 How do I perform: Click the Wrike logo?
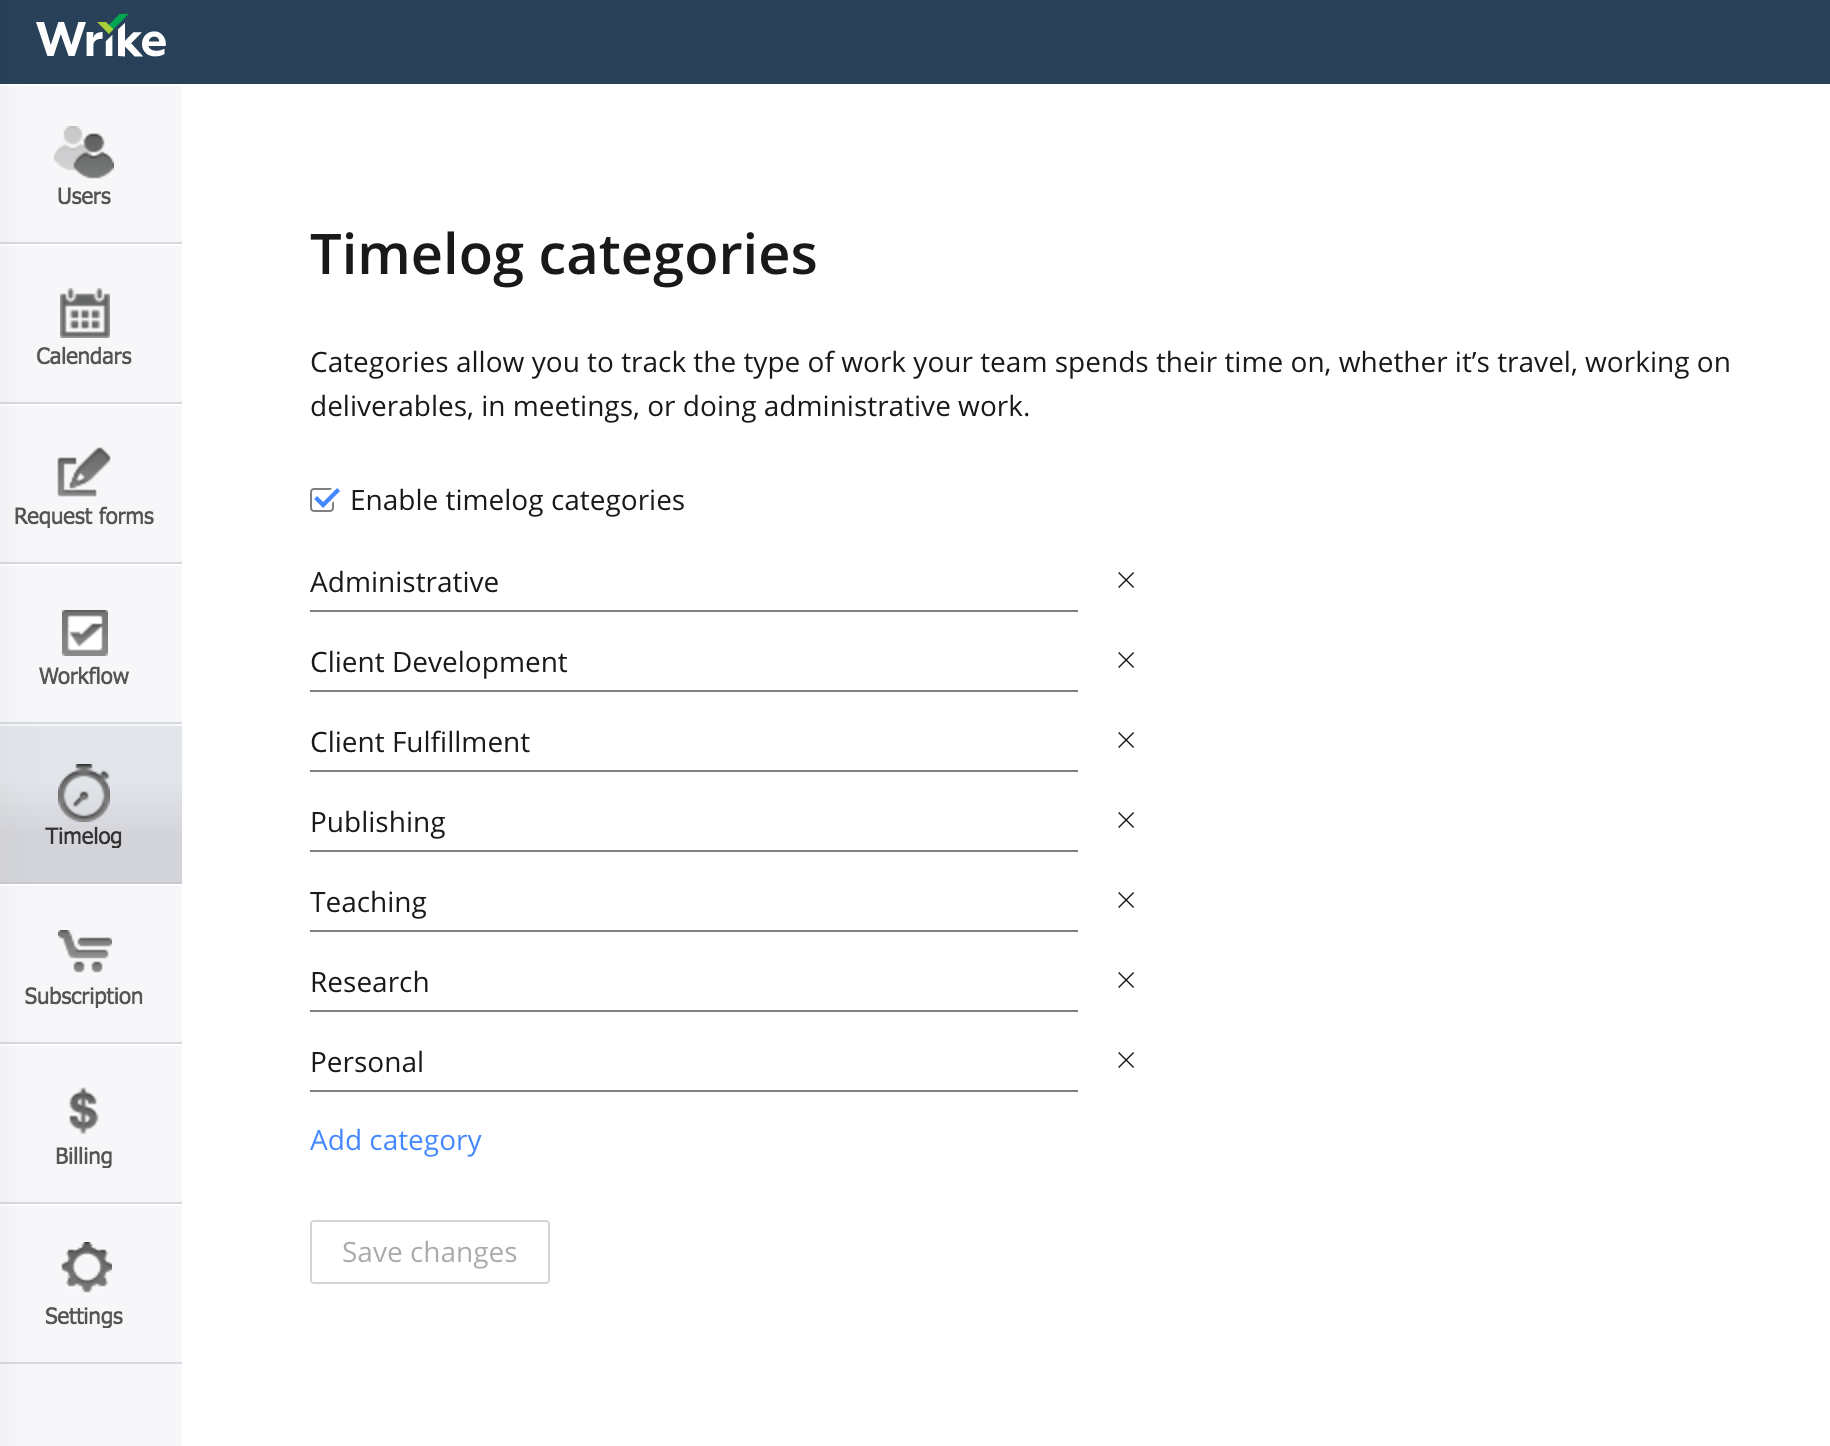[x=101, y=39]
